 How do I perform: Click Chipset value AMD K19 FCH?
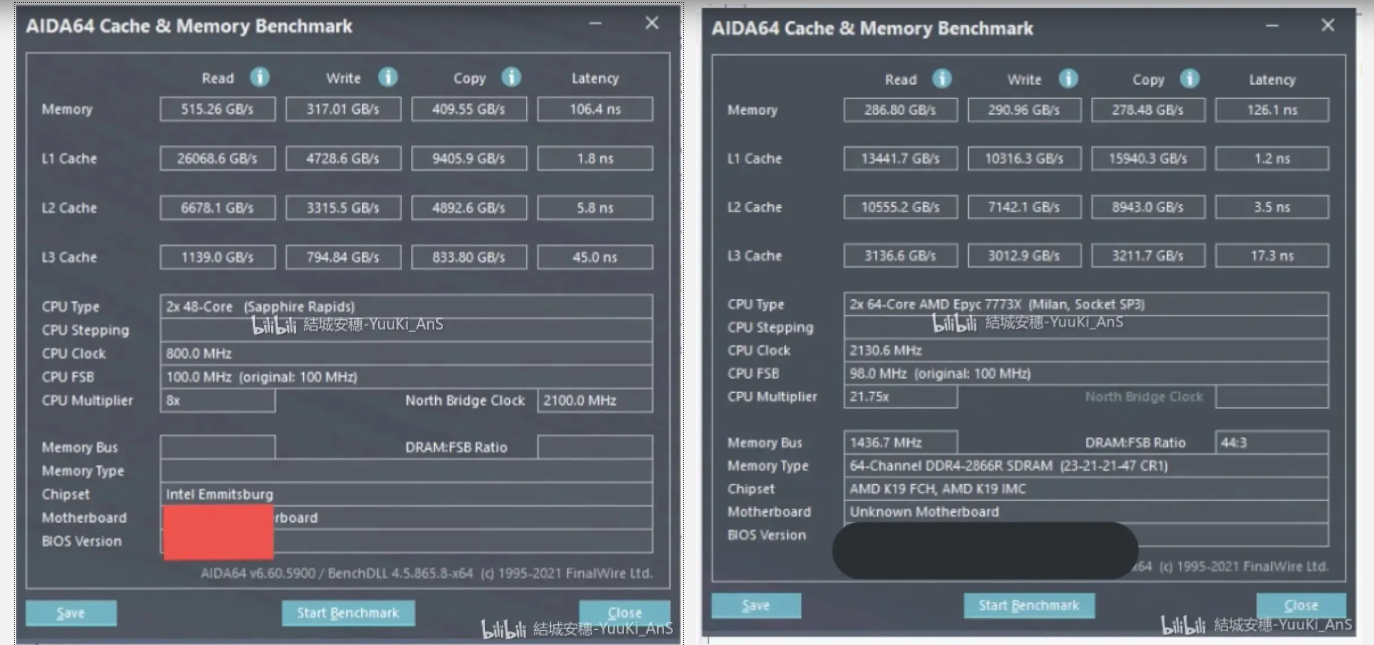(1086, 488)
